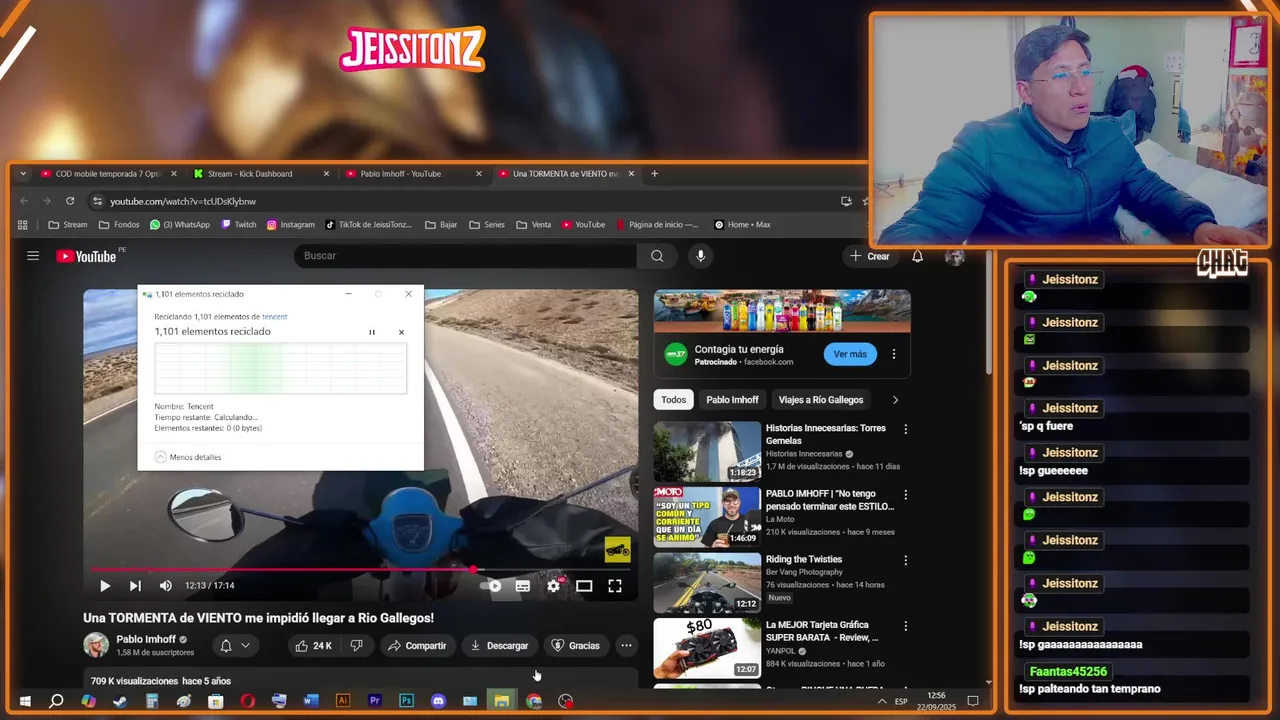Open account avatar menu
1280x720 pixels.
click(955, 256)
